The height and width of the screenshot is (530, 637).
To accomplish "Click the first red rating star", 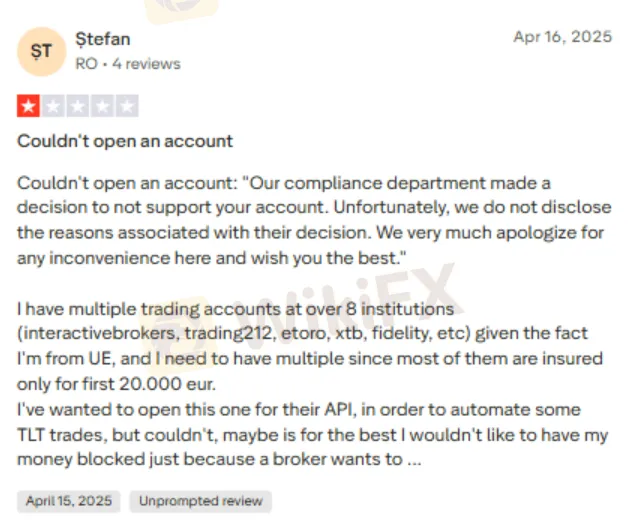I will click(x=28, y=106).
